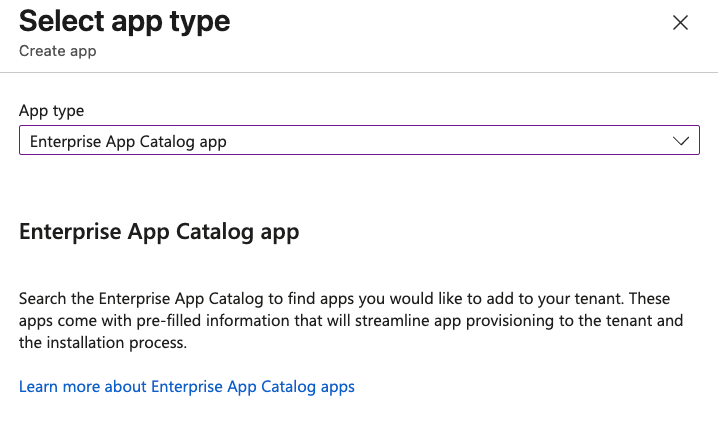Click the Enterprise App Catalog description paragraph

click(x=345, y=321)
